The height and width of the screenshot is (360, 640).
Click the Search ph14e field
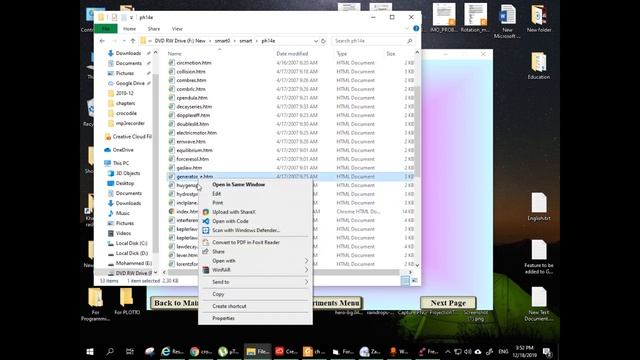[x=372, y=41]
